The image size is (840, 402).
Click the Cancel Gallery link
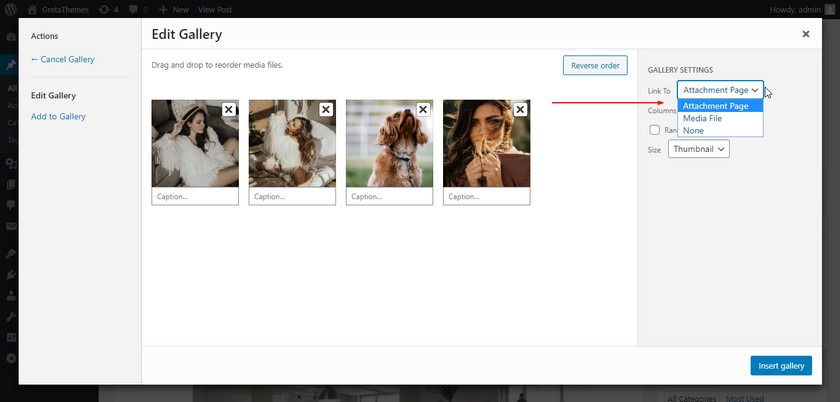click(x=63, y=59)
